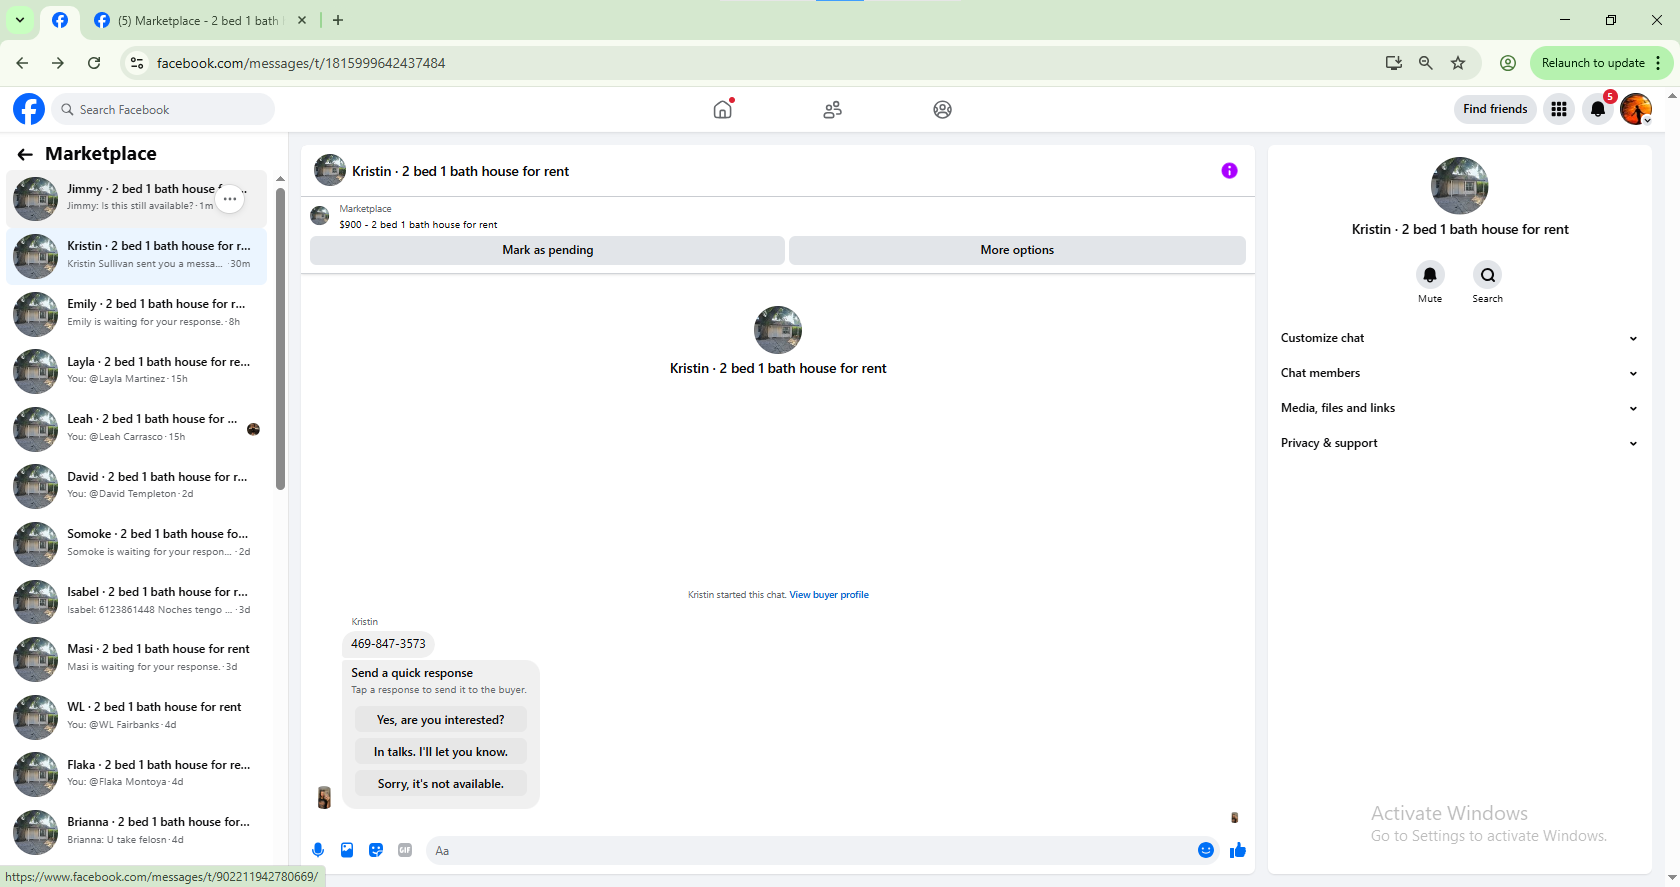Send quick reply 'In talks. I'll let you know.'
The width and height of the screenshot is (1680, 887).
click(x=440, y=752)
